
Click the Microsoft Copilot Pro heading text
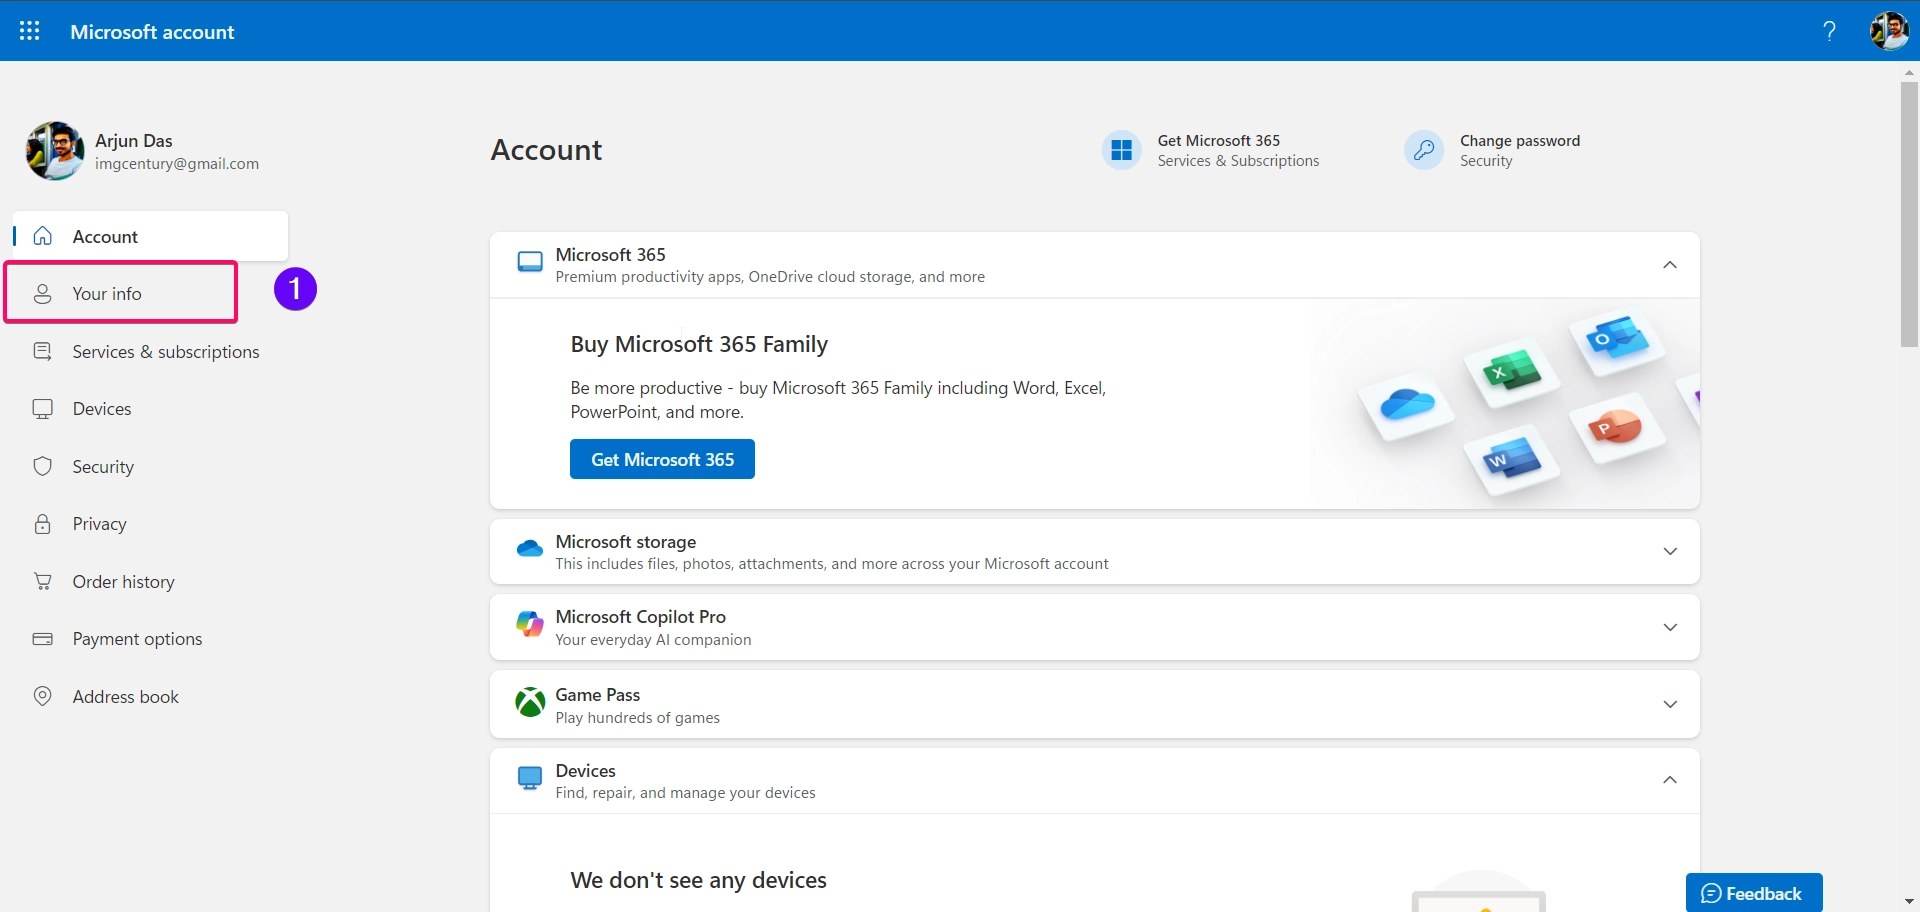click(x=641, y=617)
